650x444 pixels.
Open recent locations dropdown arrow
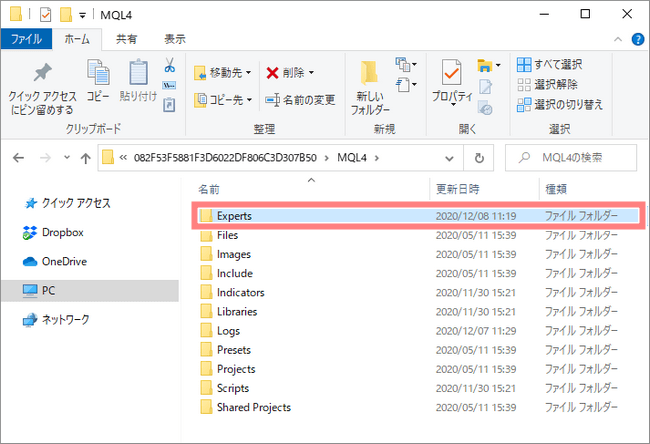(67, 158)
